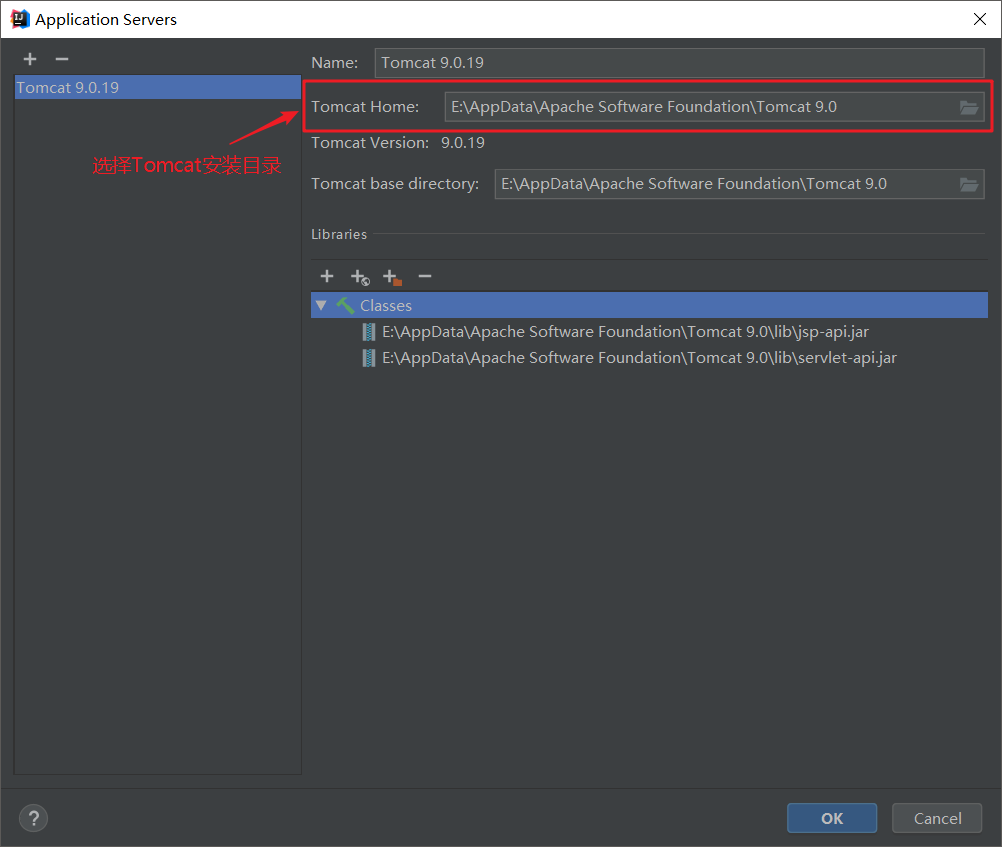Image resolution: width=1002 pixels, height=847 pixels.
Task: Remove the selected library entry
Action: click(425, 276)
